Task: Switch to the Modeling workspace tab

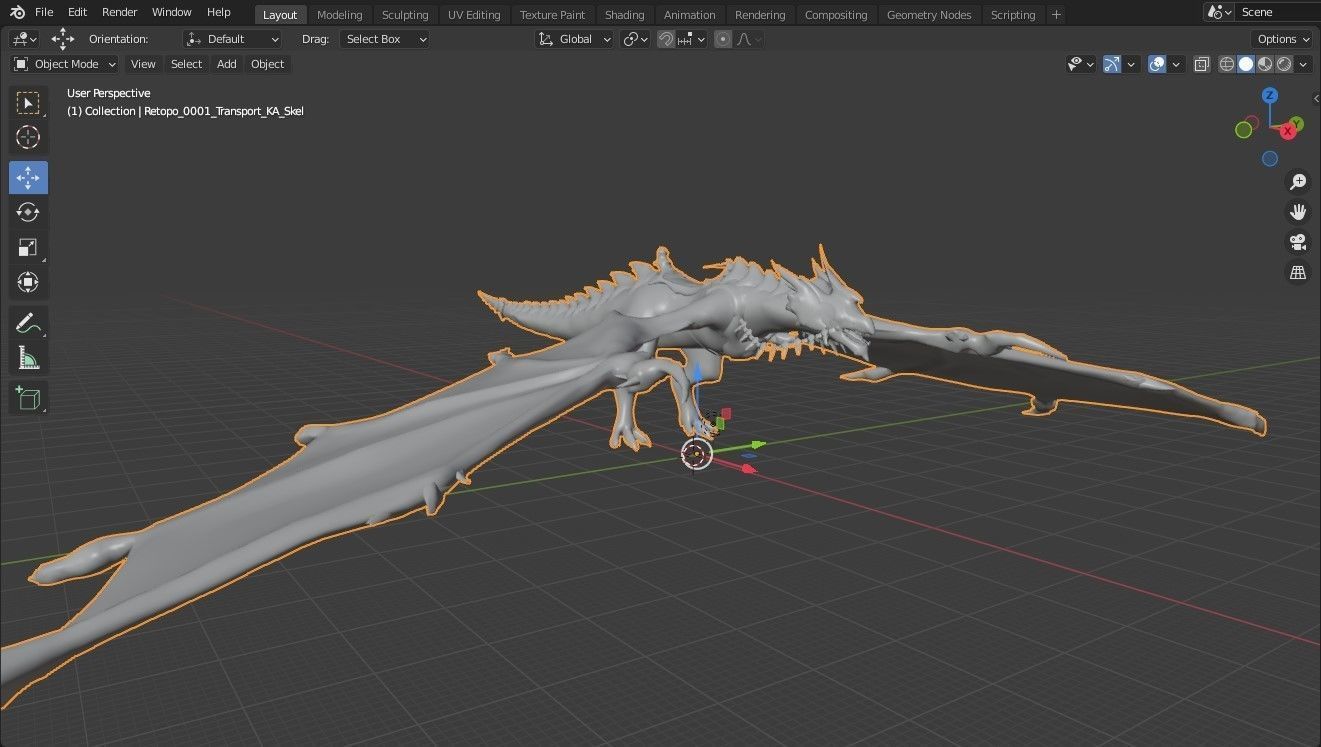Action: pos(339,15)
